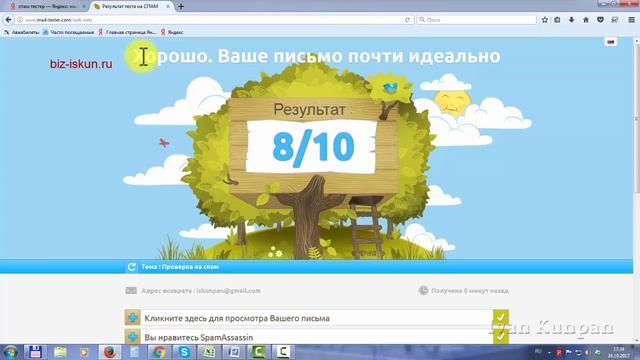The width and height of the screenshot is (640, 360).
Task: Click the Pocket shield icon in the toolbar
Action: point(600,20)
